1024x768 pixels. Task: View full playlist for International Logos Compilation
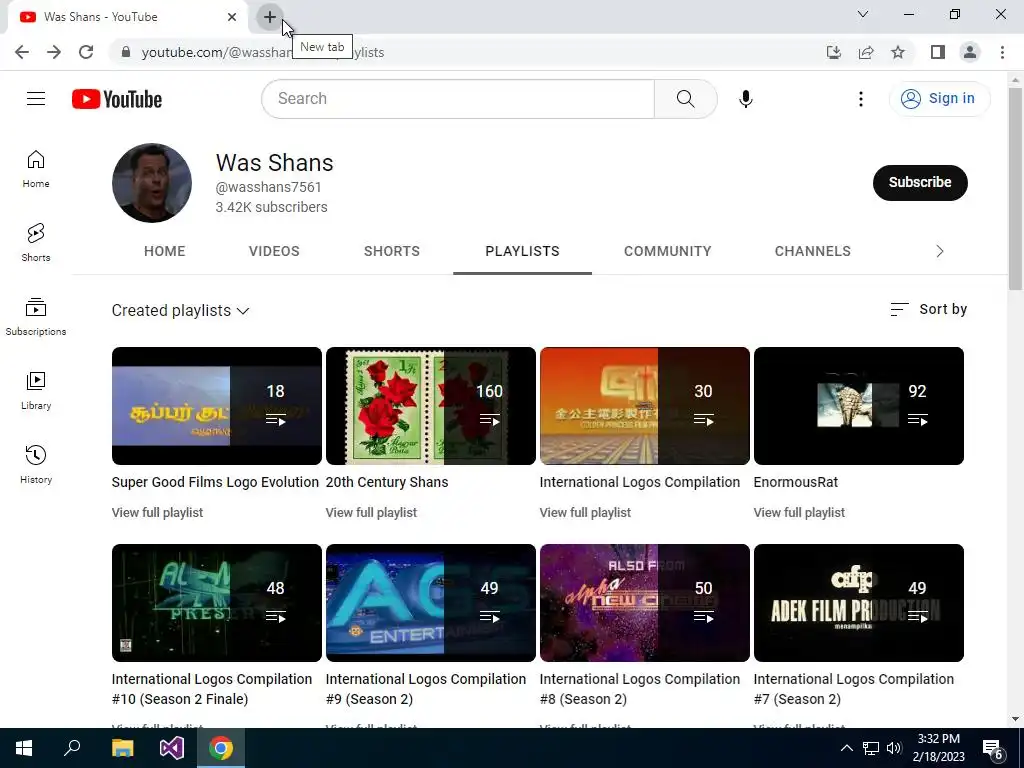point(585,513)
